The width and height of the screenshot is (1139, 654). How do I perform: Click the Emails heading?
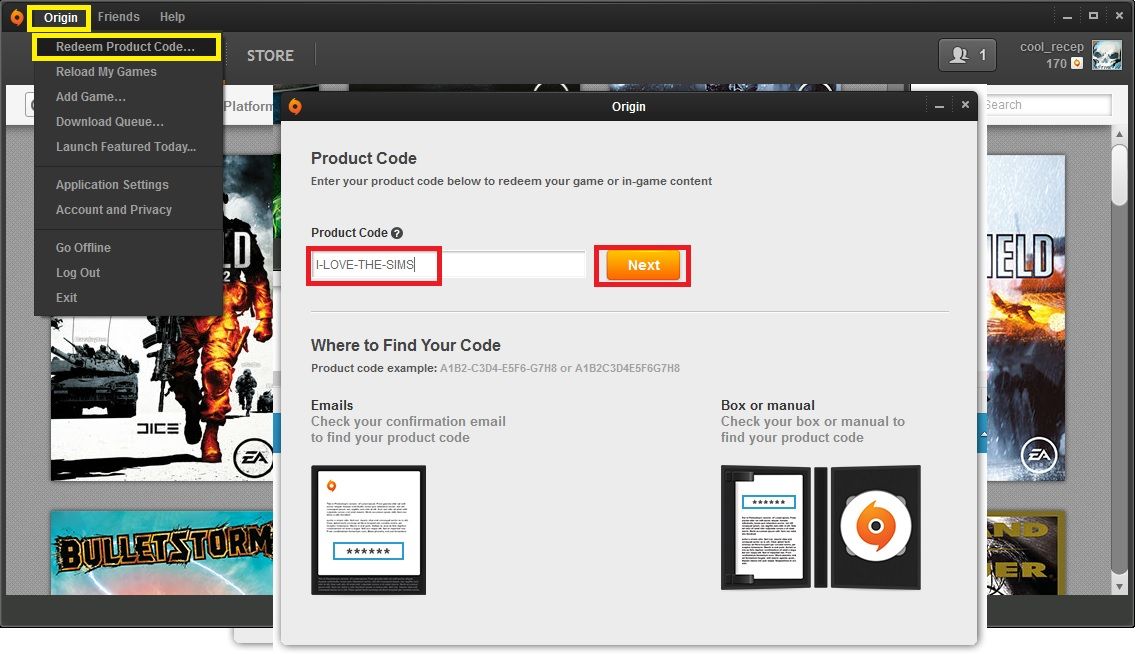click(332, 405)
